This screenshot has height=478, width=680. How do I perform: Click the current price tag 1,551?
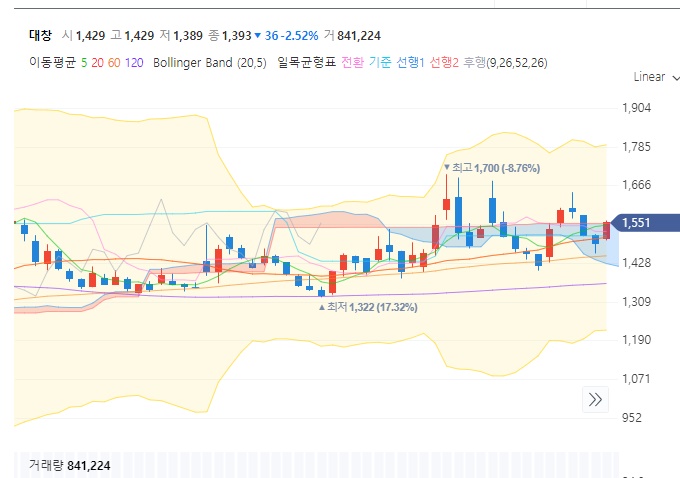pyautogui.click(x=645, y=223)
